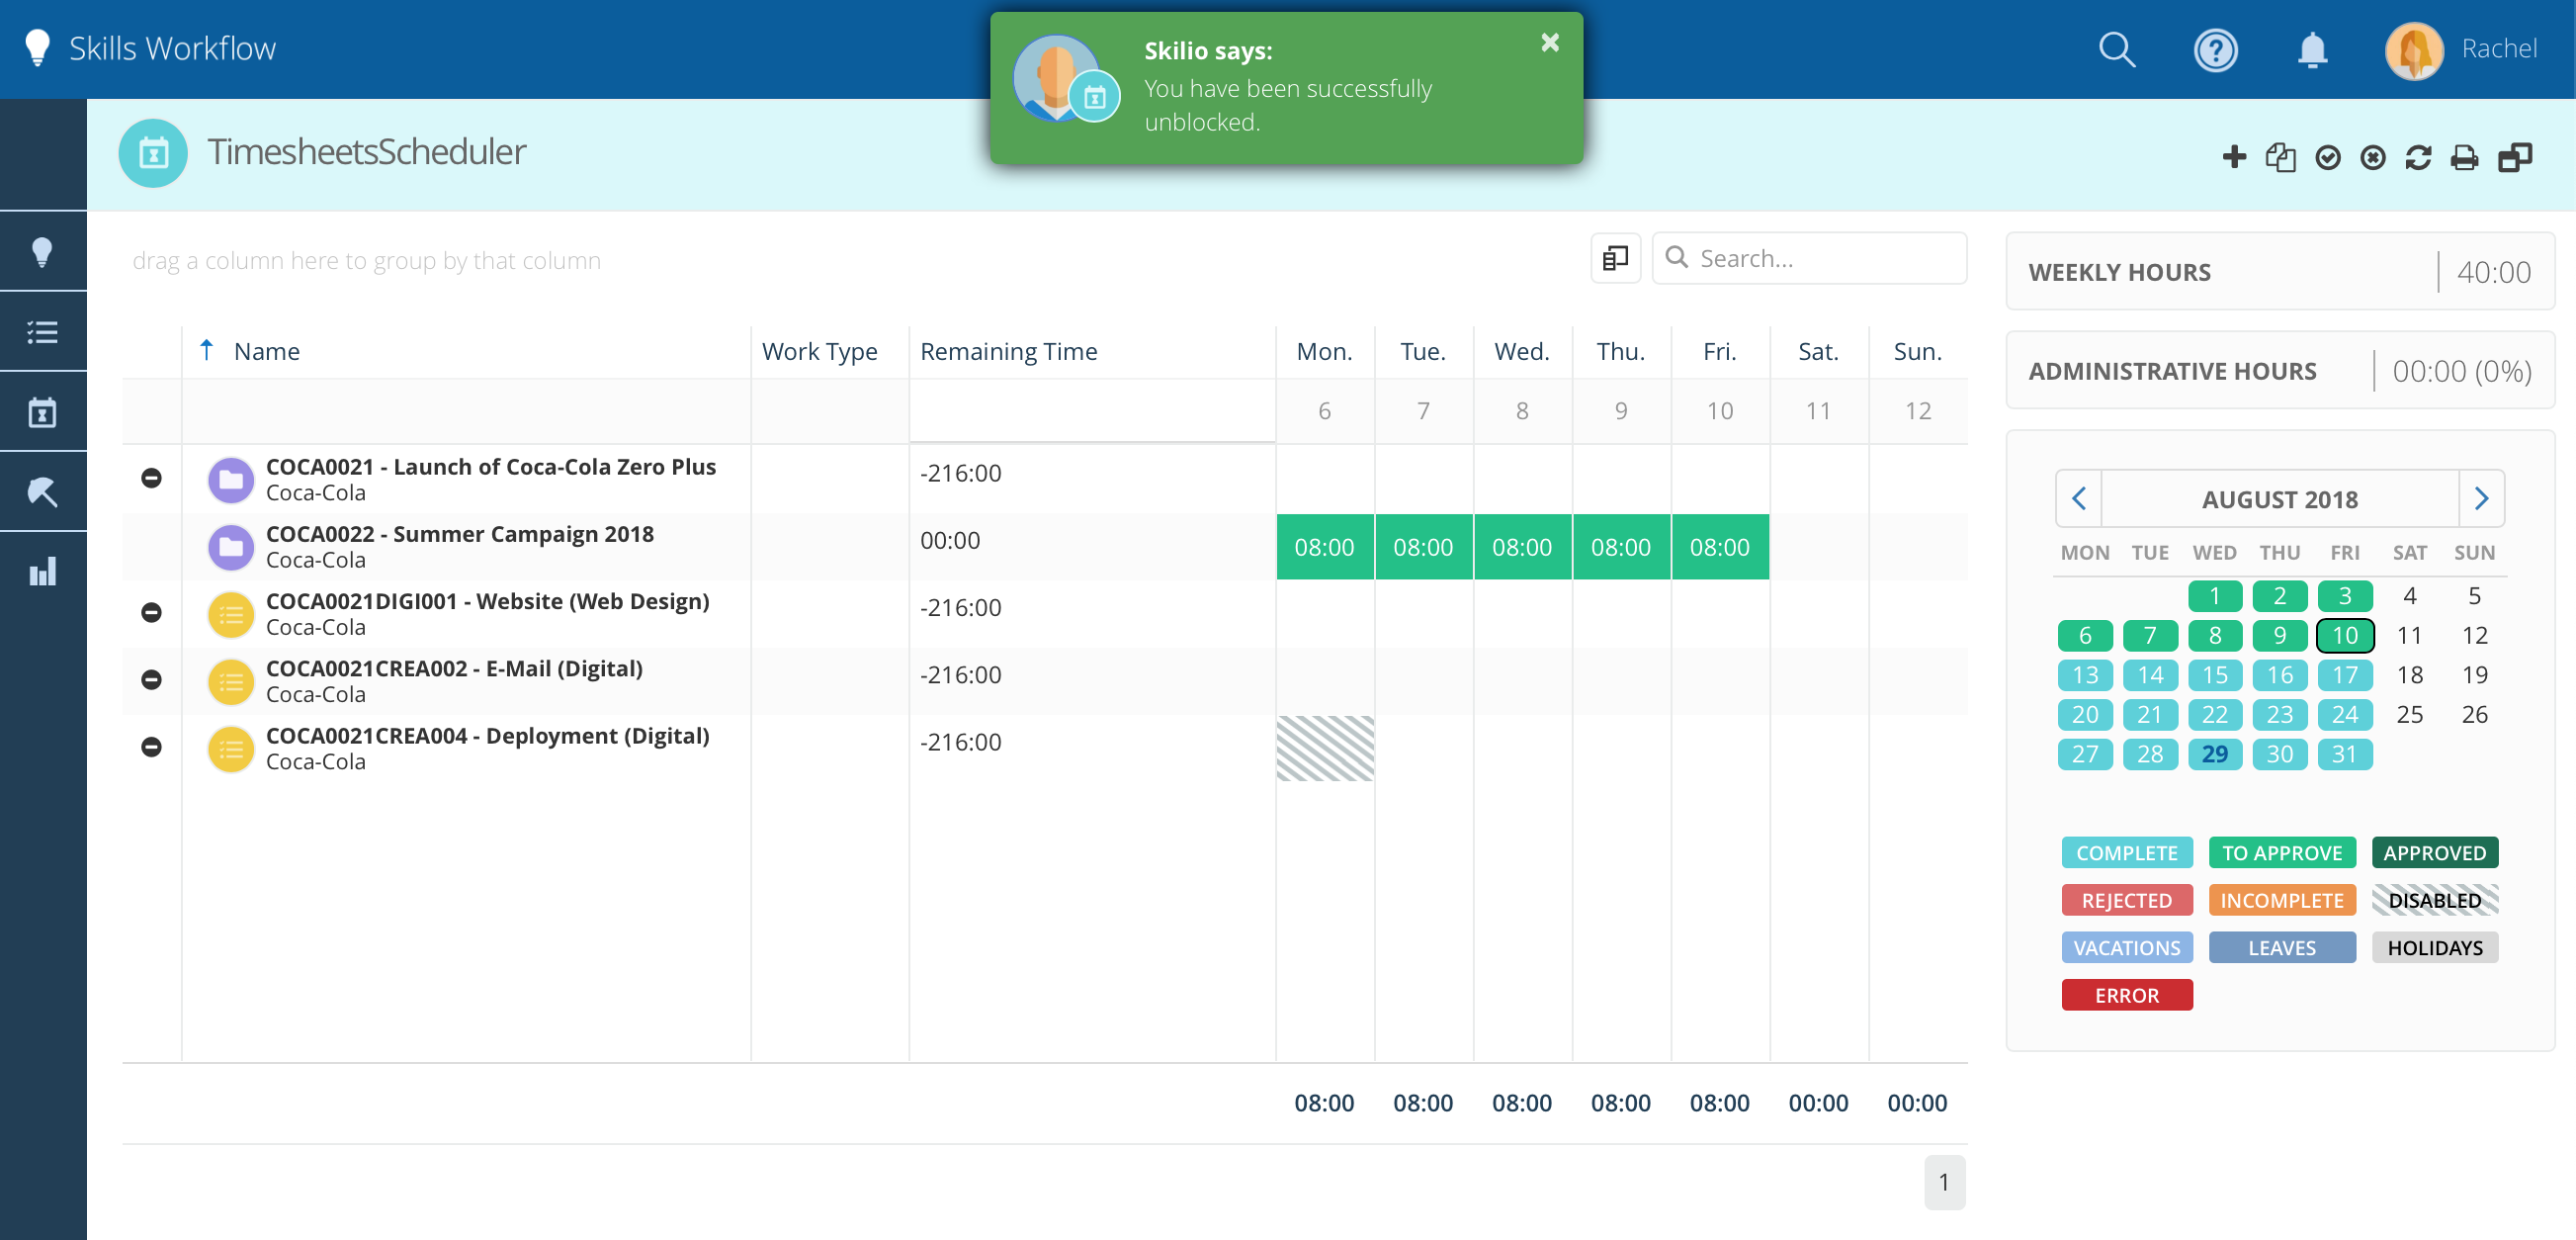The image size is (2576, 1240).
Task: Click the COMPLETE legend swatch
Action: click(2126, 853)
